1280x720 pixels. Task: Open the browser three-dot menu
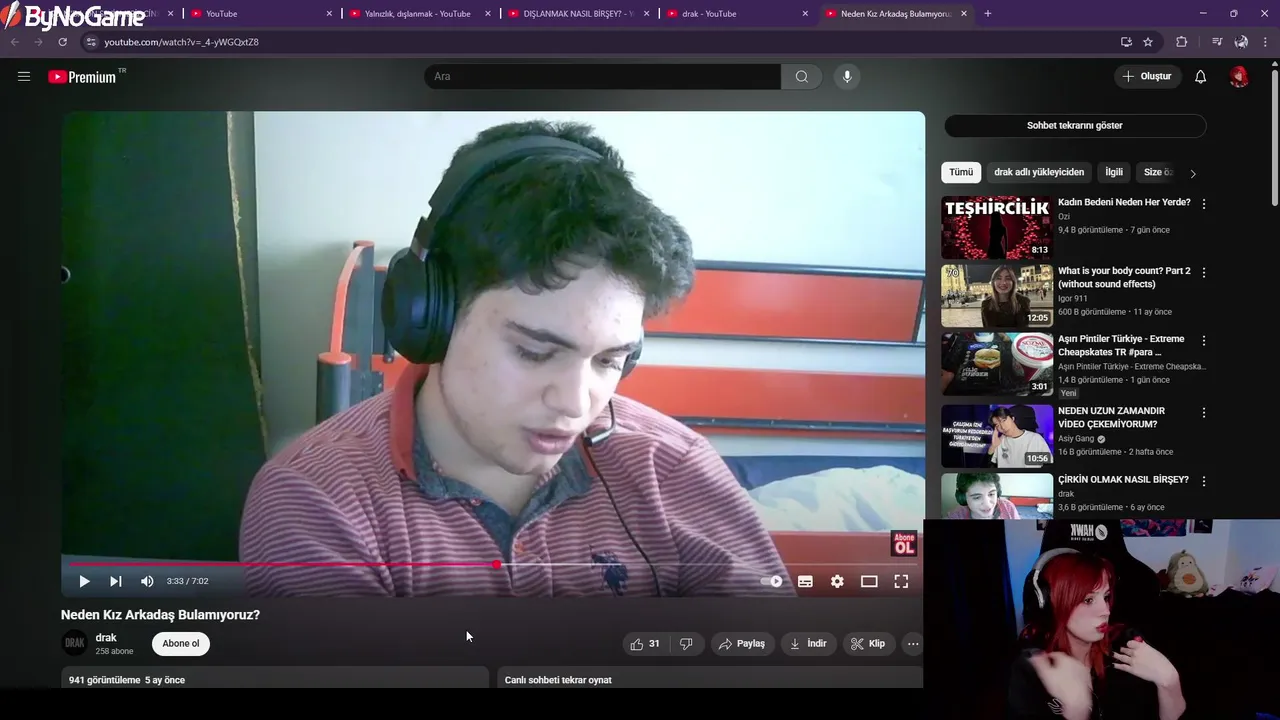tap(1266, 42)
